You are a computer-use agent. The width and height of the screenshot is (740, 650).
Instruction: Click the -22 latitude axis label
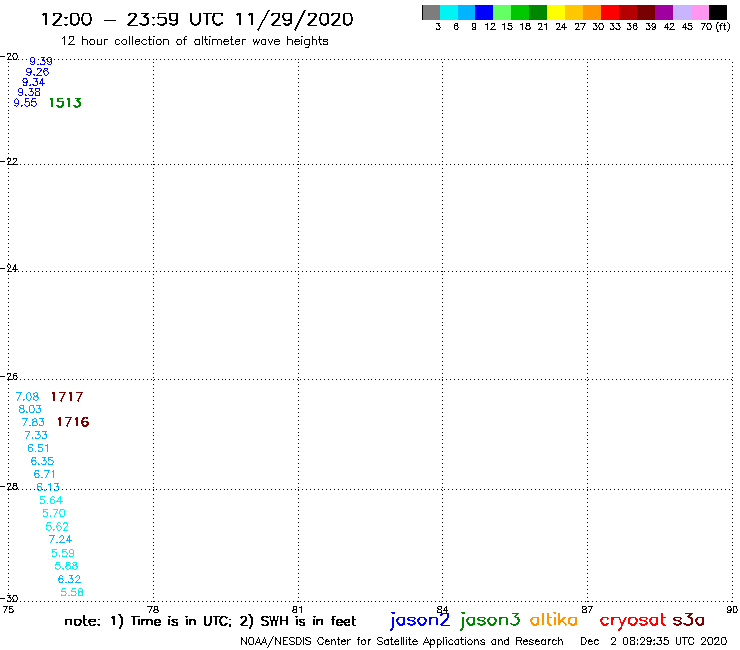(9, 161)
